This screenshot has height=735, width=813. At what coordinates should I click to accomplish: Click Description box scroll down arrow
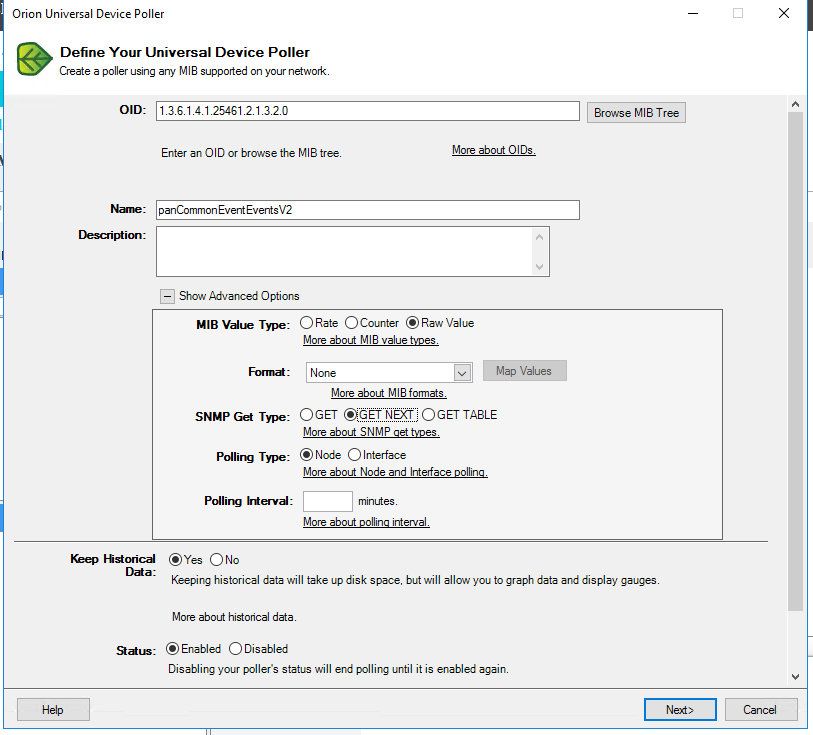click(x=539, y=266)
